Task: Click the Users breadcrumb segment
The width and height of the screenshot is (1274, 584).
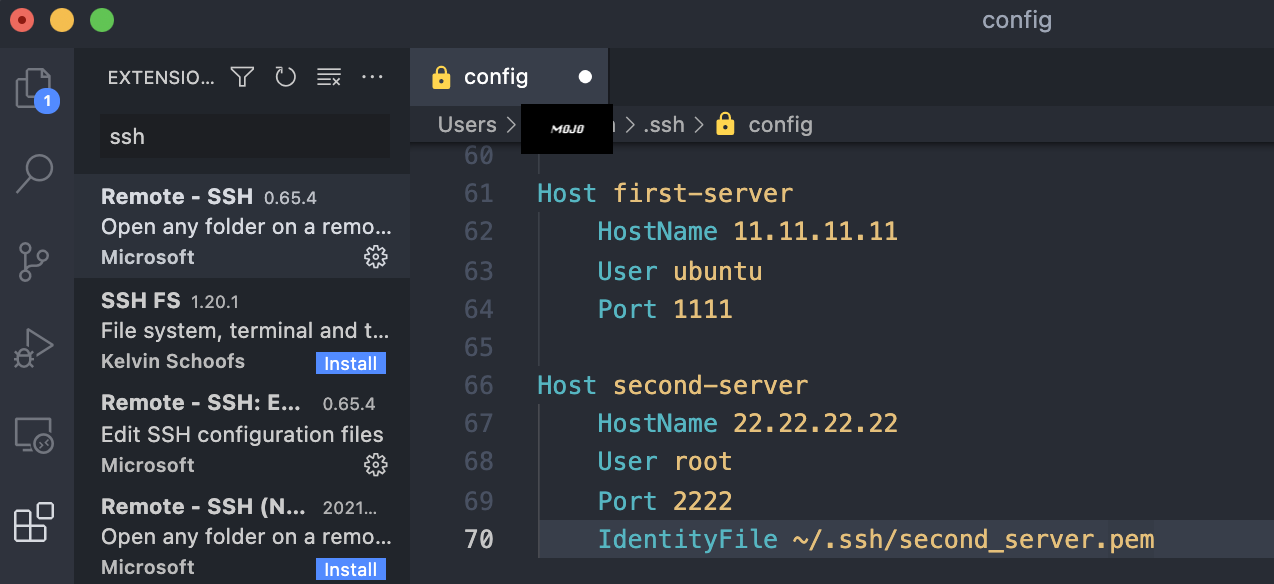Action: [467, 125]
